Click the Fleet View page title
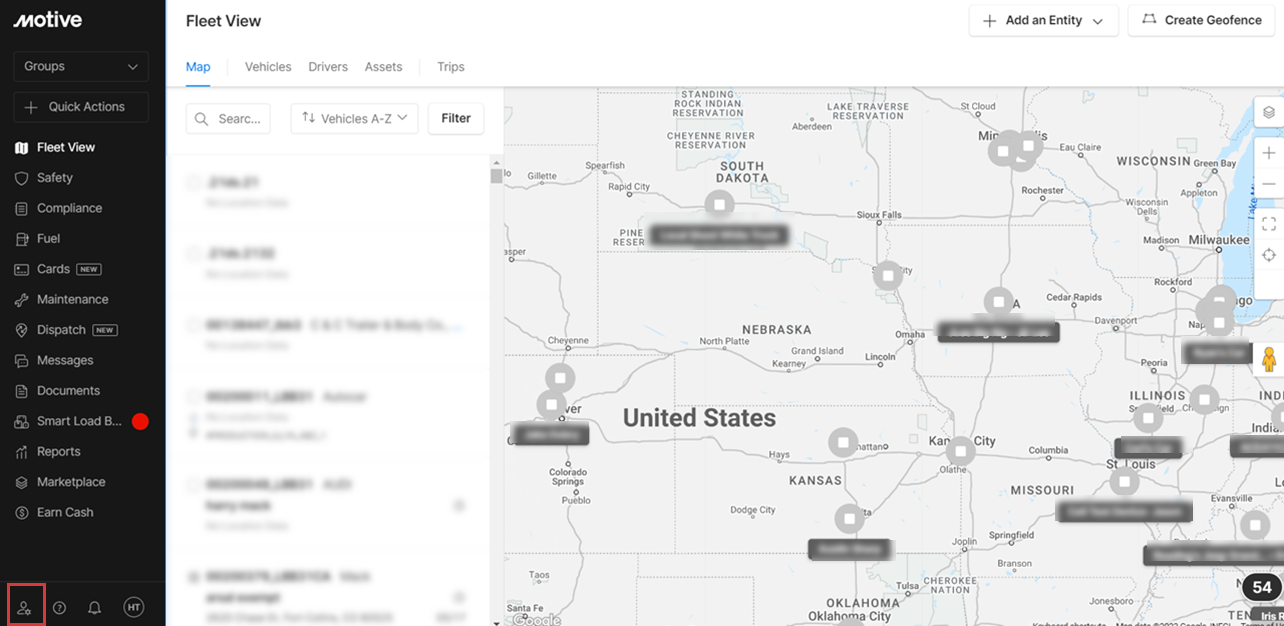 click(223, 20)
